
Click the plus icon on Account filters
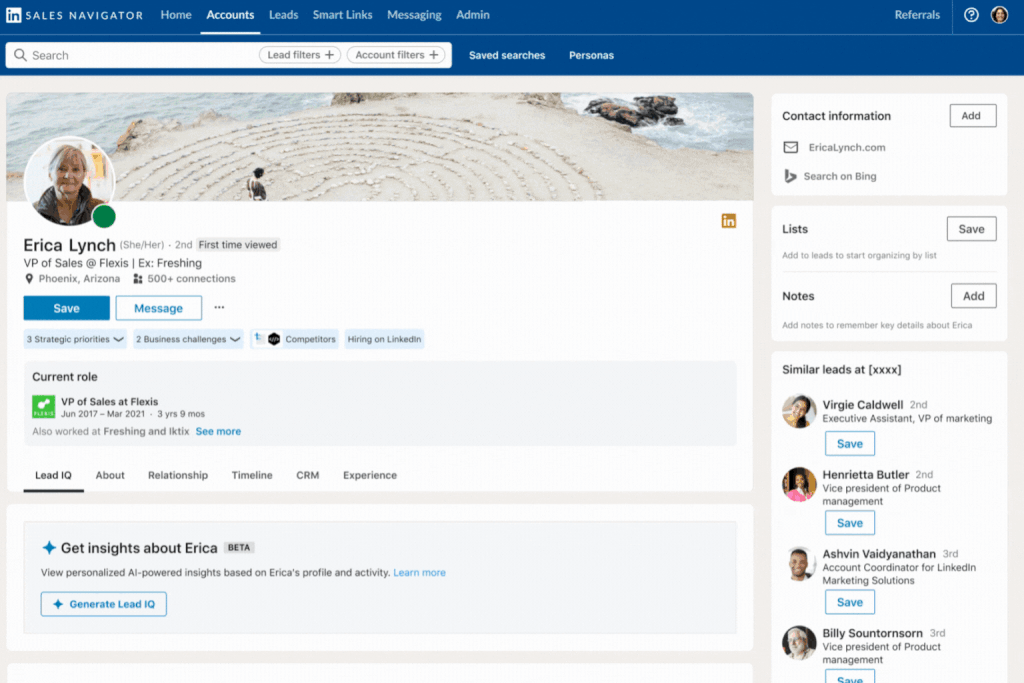click(434, 55)
